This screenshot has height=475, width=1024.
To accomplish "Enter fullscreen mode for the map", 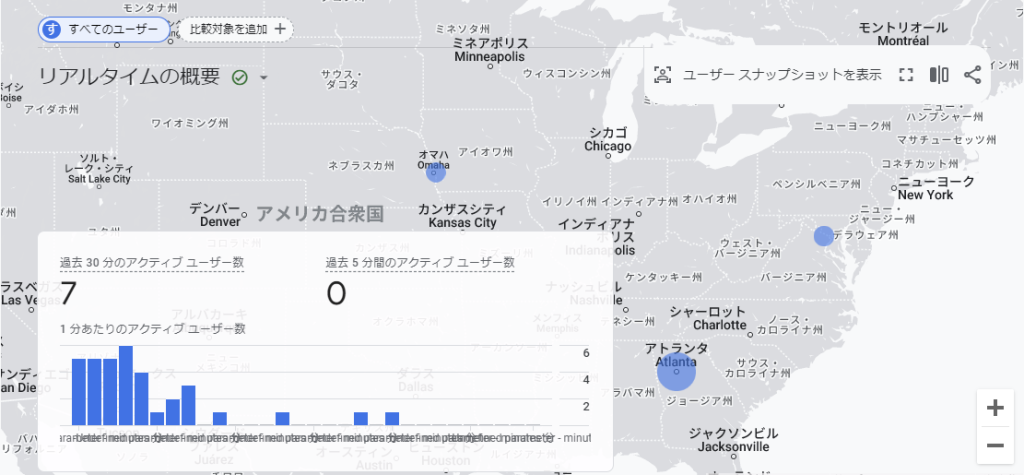I will point(906,75).
